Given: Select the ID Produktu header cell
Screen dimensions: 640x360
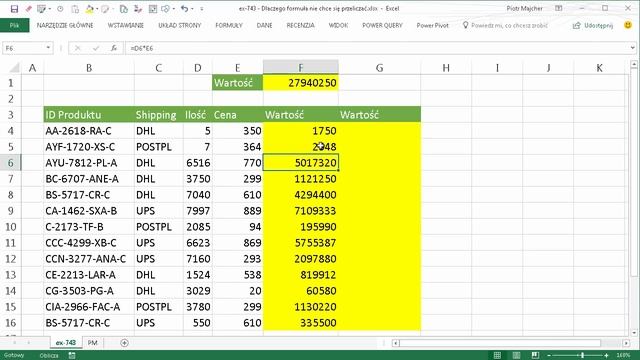Looking at the screenshot, I should tap(89, 115).
